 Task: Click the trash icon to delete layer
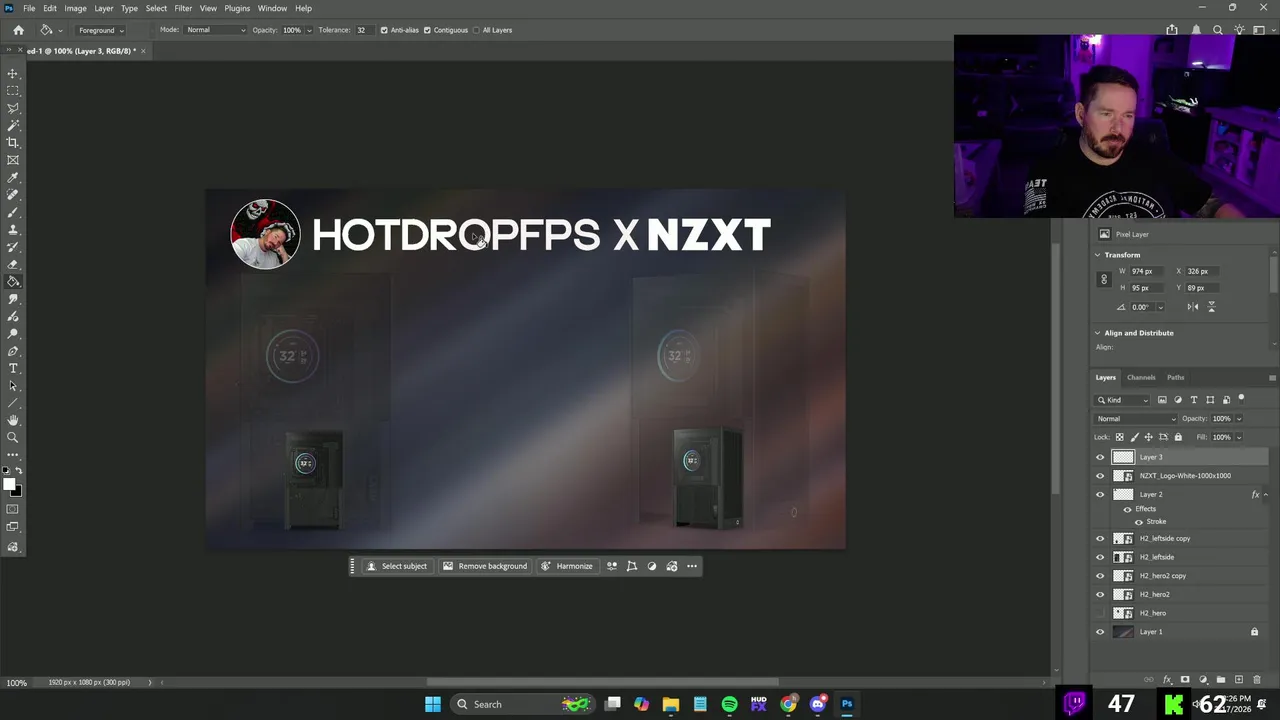(x=1257, y=680)
